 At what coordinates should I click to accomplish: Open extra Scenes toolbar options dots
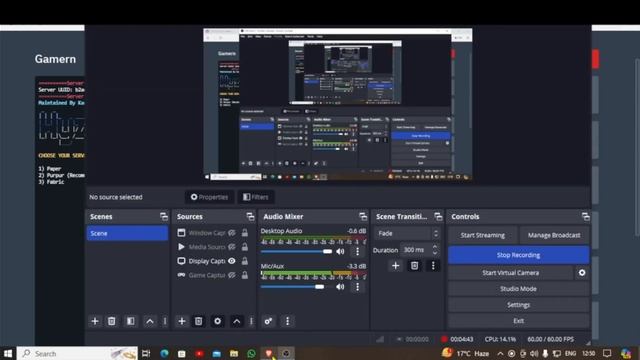(165, 321)
